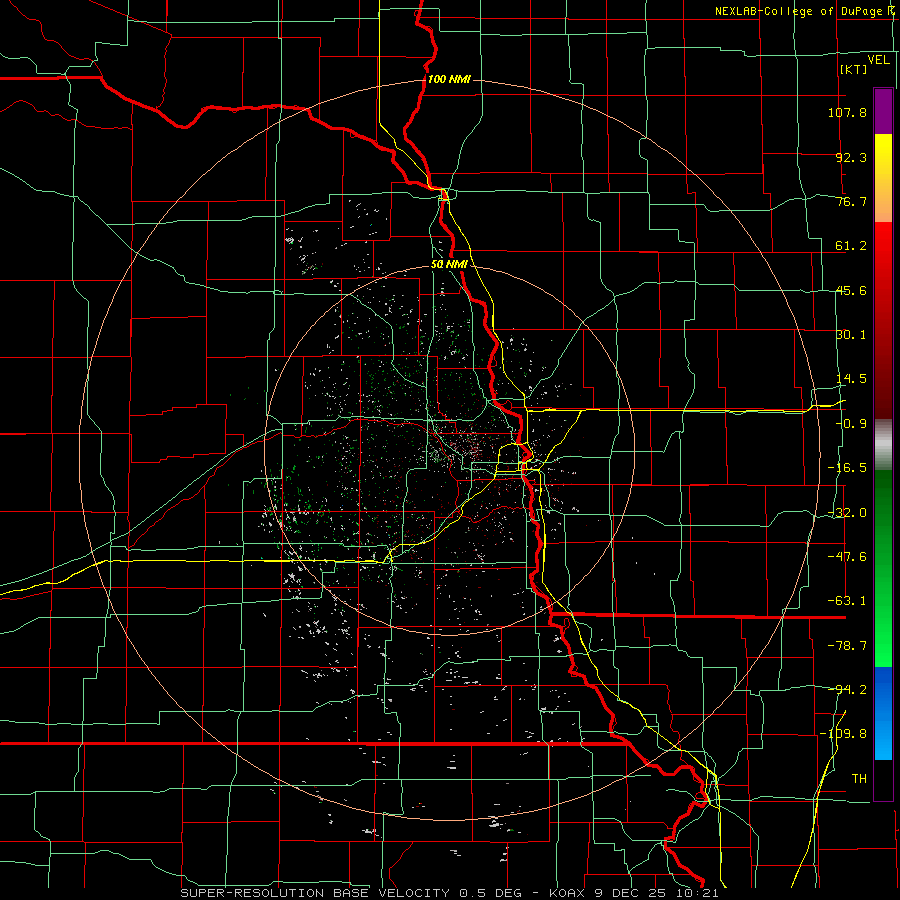The width and height of the screenshot is (900, 900).
Task: Click the Super-Resolution Base Velocity KOAX caption
Action: (449, 893)
